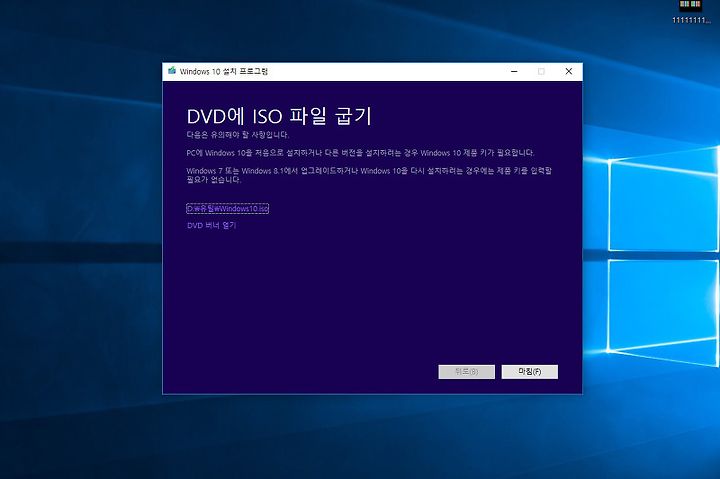This screenshot has width=720, height=479.
Task: Click the '다음은 유의해야 할 사항입니다.' line
Action: [238, 135]
